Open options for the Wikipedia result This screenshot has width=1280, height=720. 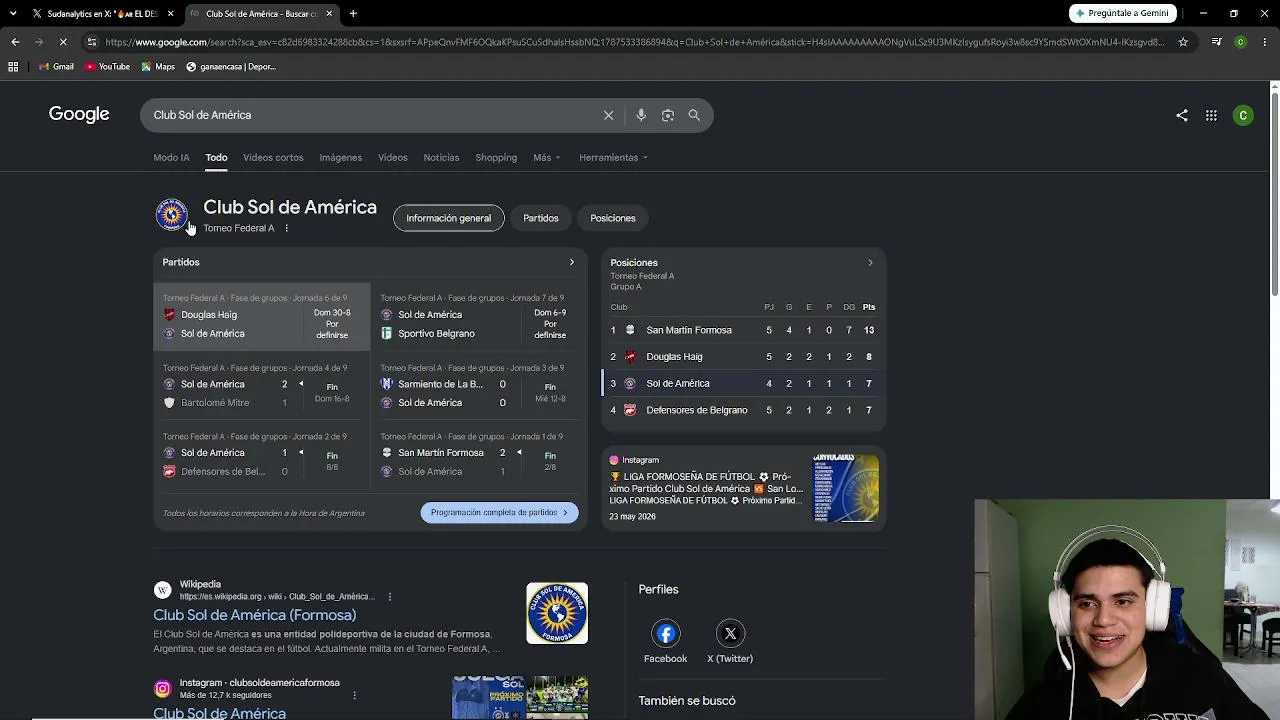point(390,597)
